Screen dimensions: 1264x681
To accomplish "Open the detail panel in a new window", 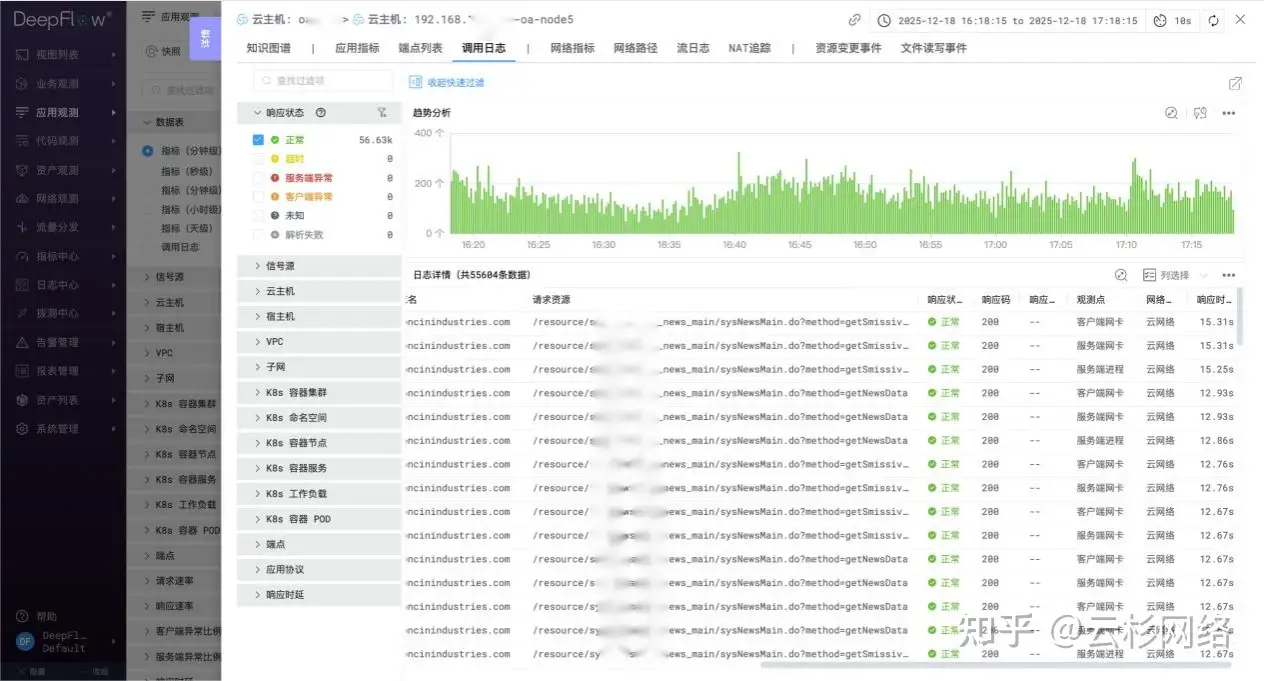I will point(1236,83).
